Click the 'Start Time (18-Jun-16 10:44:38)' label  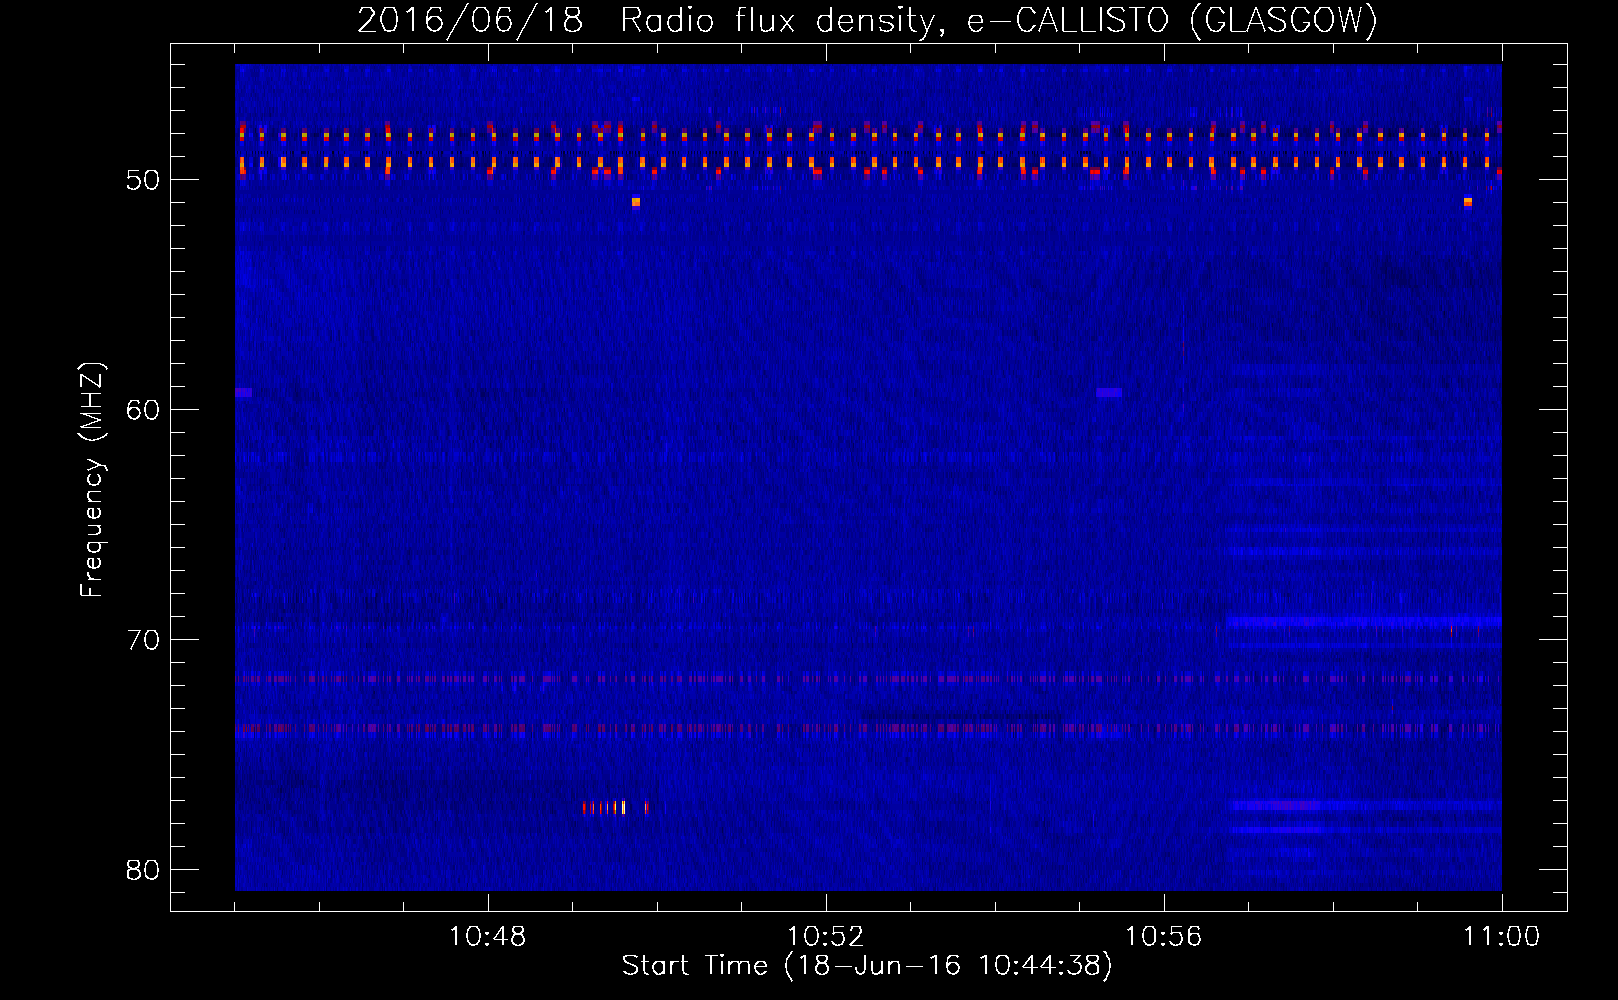[x=867, y=966]
